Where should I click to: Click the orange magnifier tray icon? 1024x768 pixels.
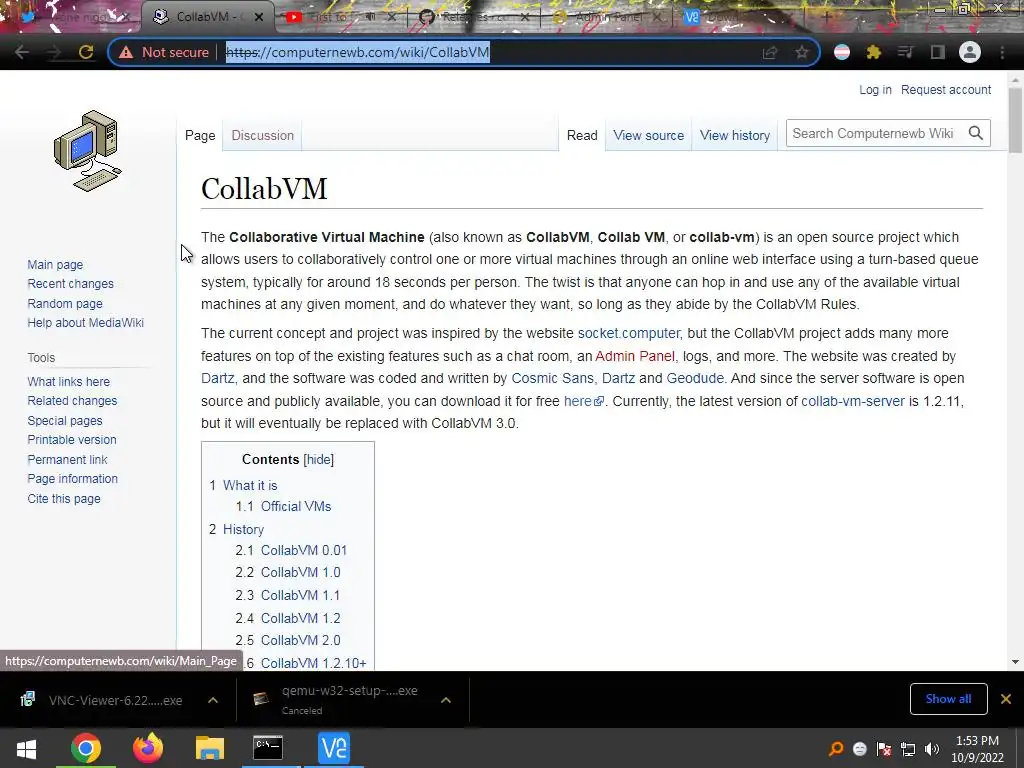(835, 749)
